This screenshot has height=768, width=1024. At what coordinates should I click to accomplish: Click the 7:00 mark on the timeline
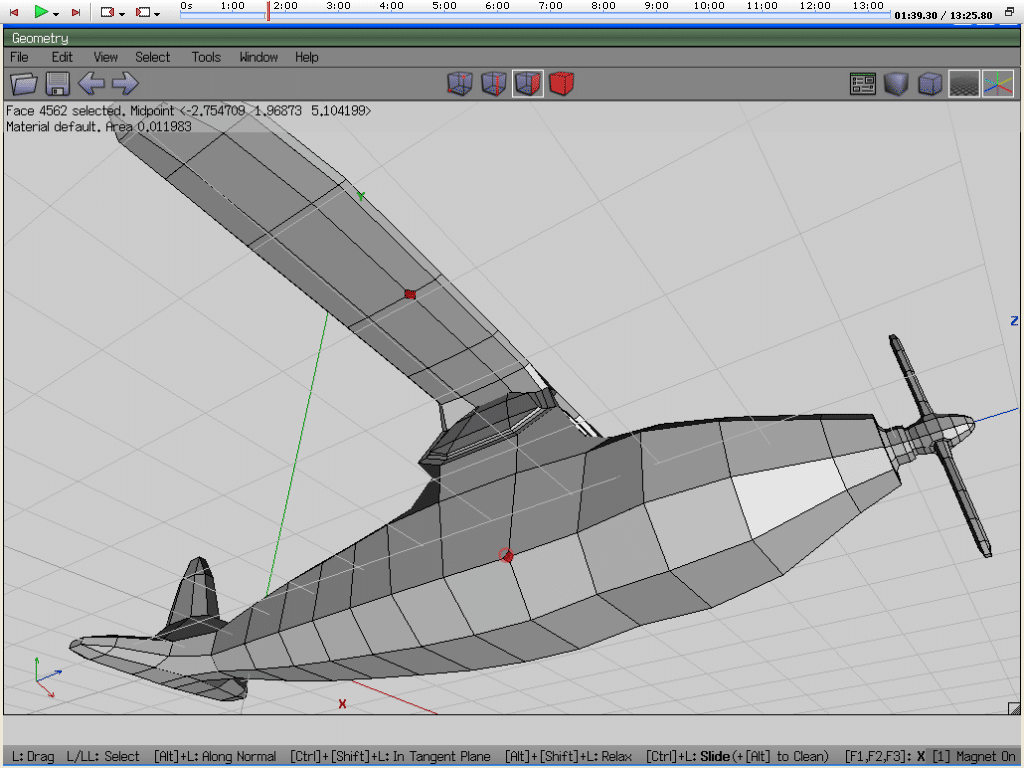pos(550,14)
